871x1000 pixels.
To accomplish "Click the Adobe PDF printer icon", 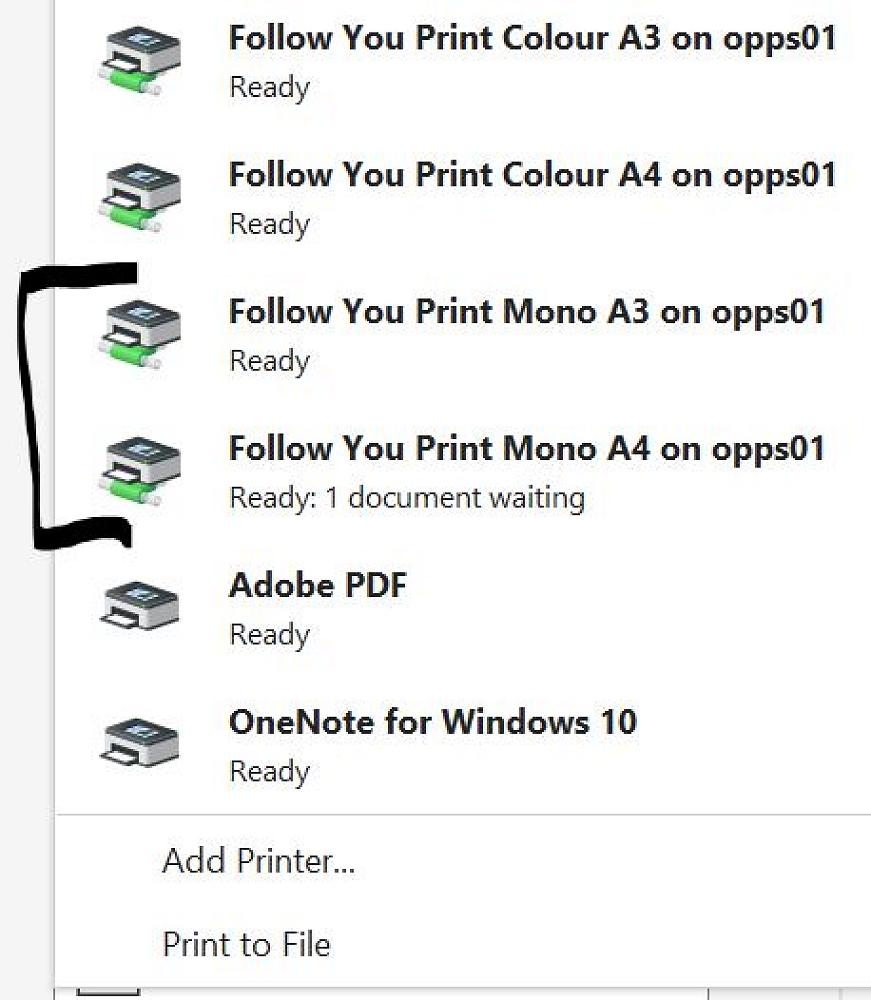I will click(140, 607).
